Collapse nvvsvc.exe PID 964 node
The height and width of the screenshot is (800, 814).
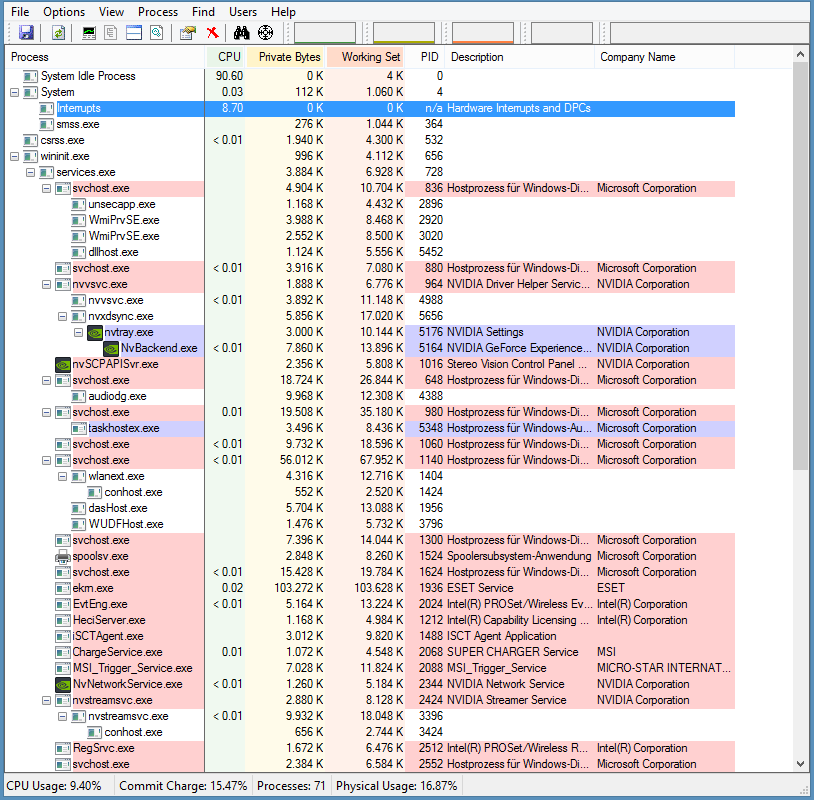(47, 284)
